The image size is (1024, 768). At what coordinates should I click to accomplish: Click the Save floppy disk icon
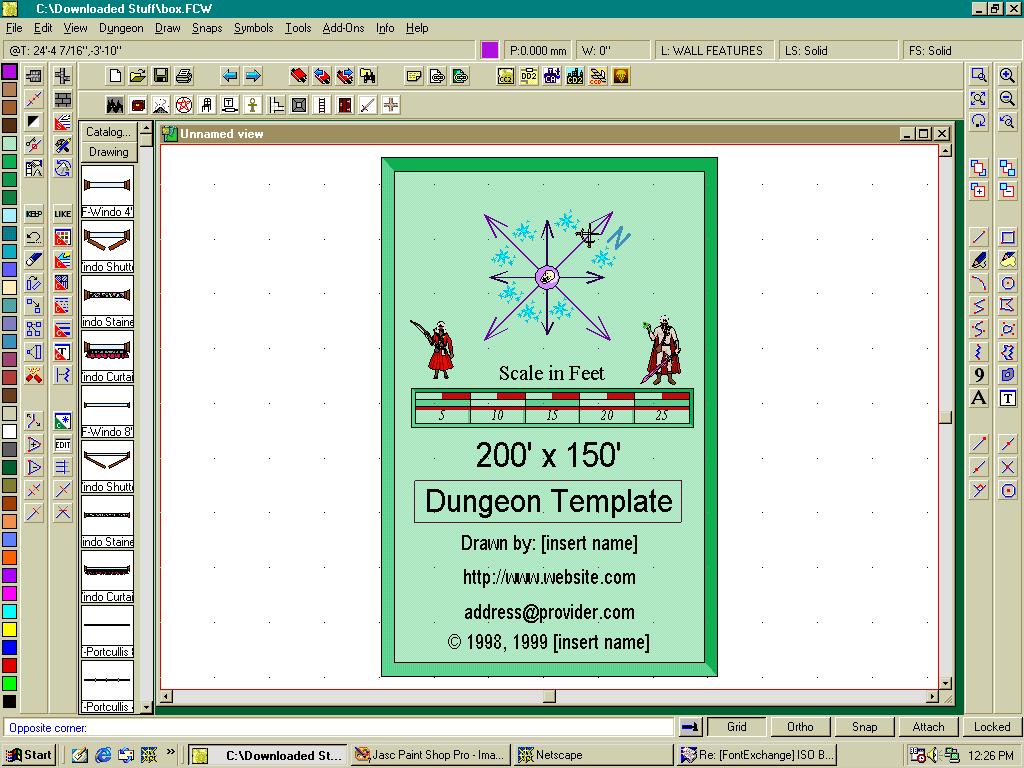pos(161,76)
